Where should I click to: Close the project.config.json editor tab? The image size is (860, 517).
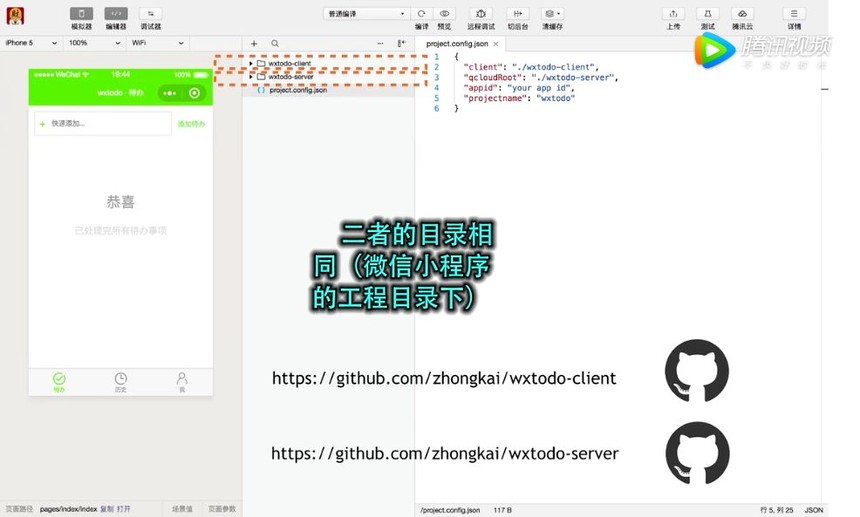[x=496, y=44]
